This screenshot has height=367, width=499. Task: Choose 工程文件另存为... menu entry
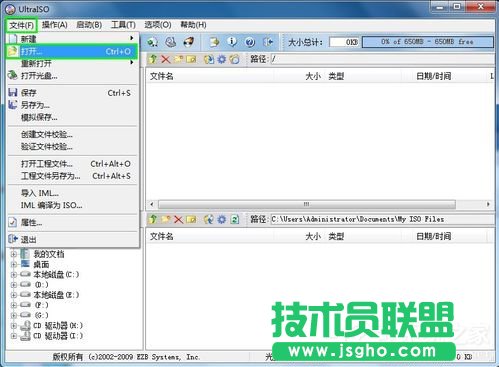pyautogui.click(x=72, y=176)
